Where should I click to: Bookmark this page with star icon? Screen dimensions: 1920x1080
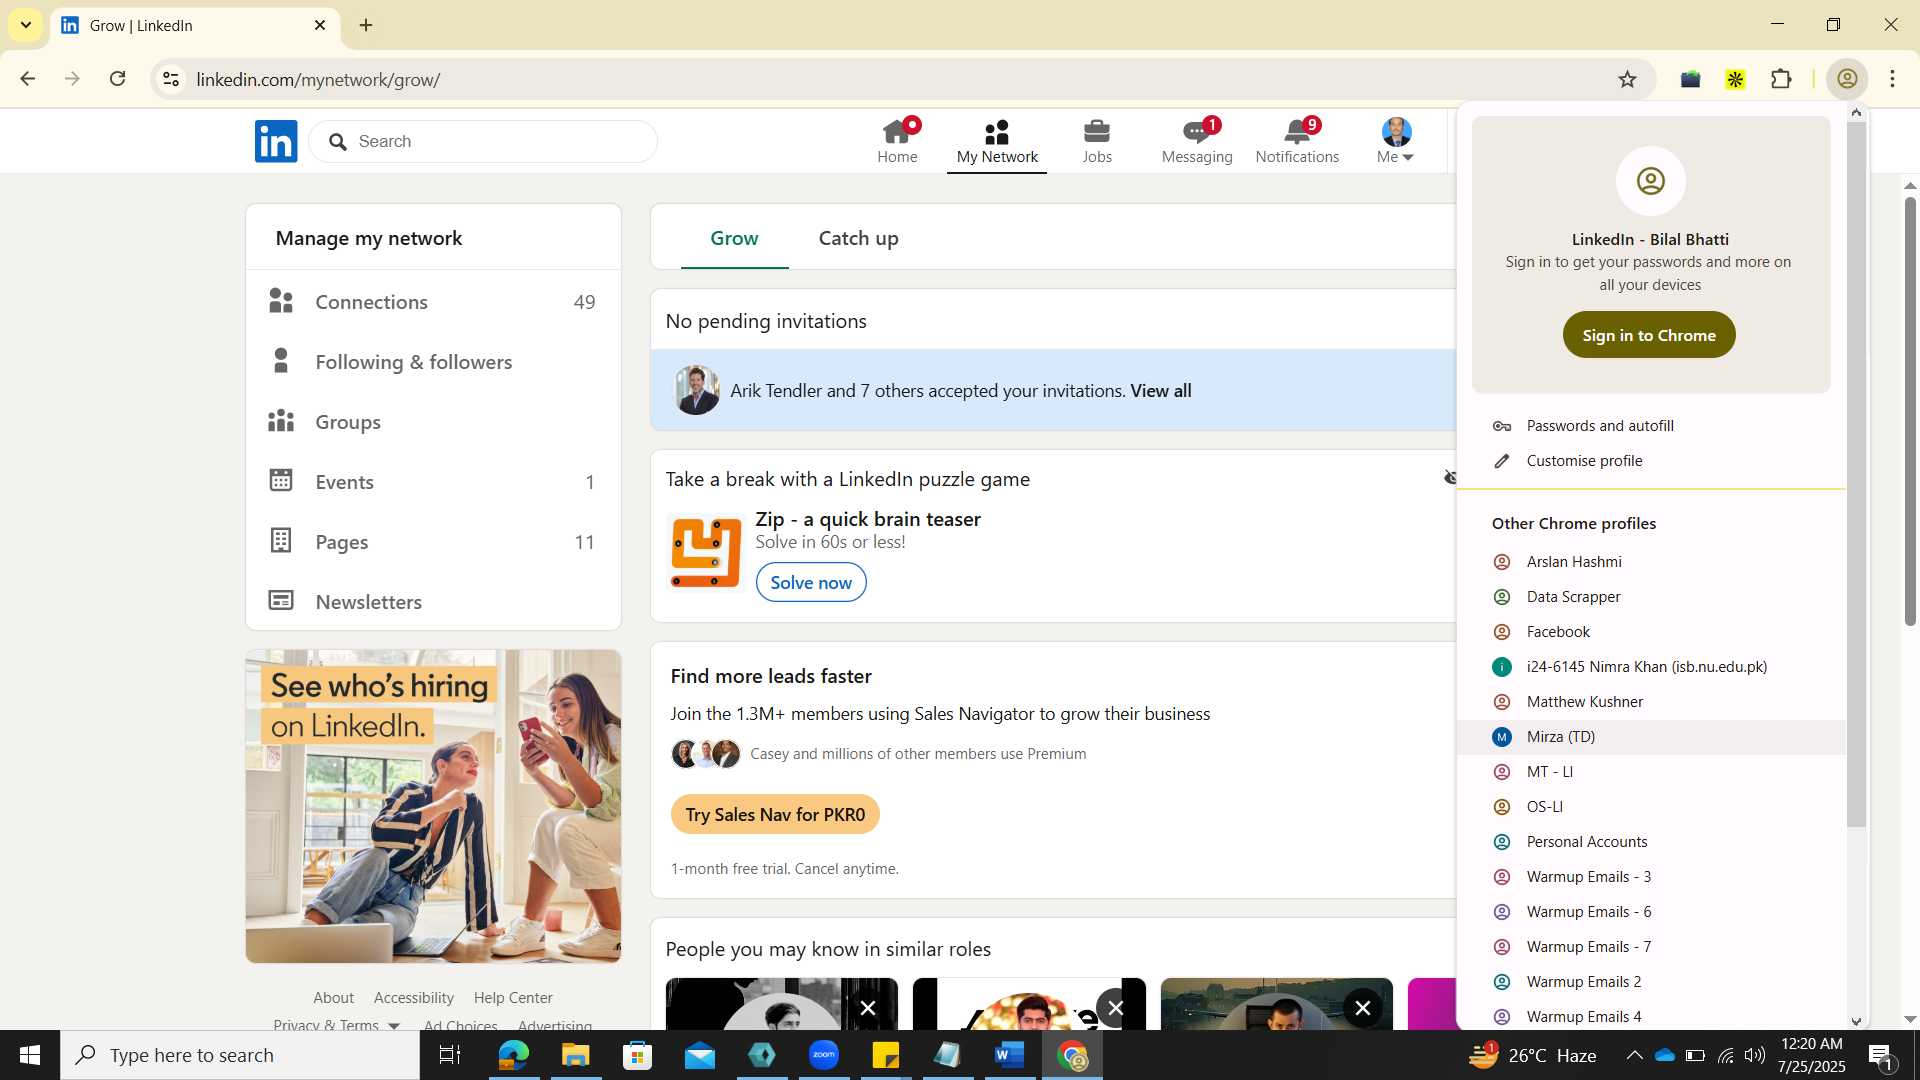(x=1627, y=80)
